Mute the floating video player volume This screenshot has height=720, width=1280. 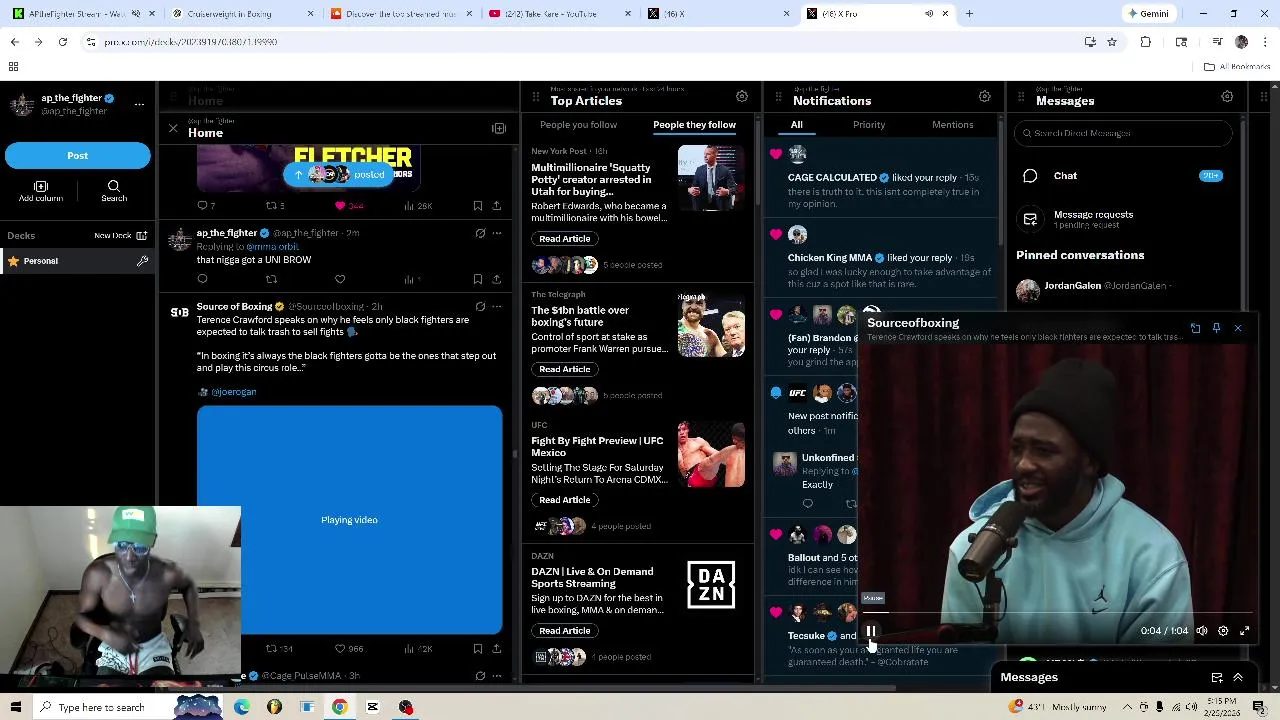1202,631
